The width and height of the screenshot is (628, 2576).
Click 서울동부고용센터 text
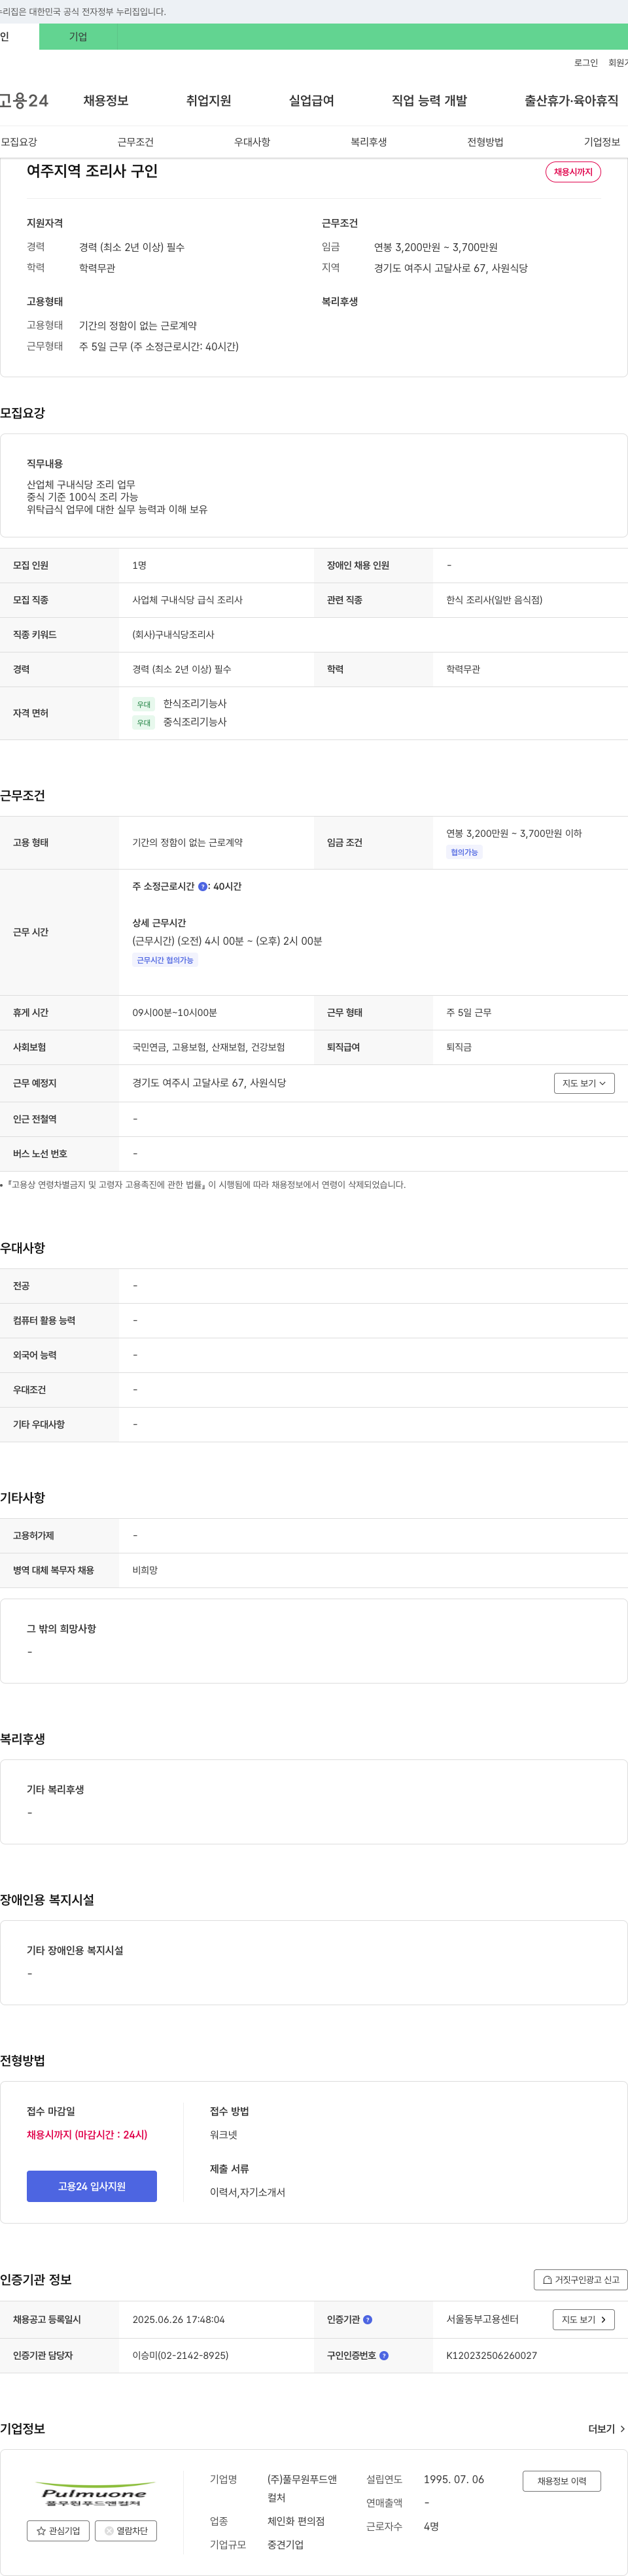(x=482, y=2319)
